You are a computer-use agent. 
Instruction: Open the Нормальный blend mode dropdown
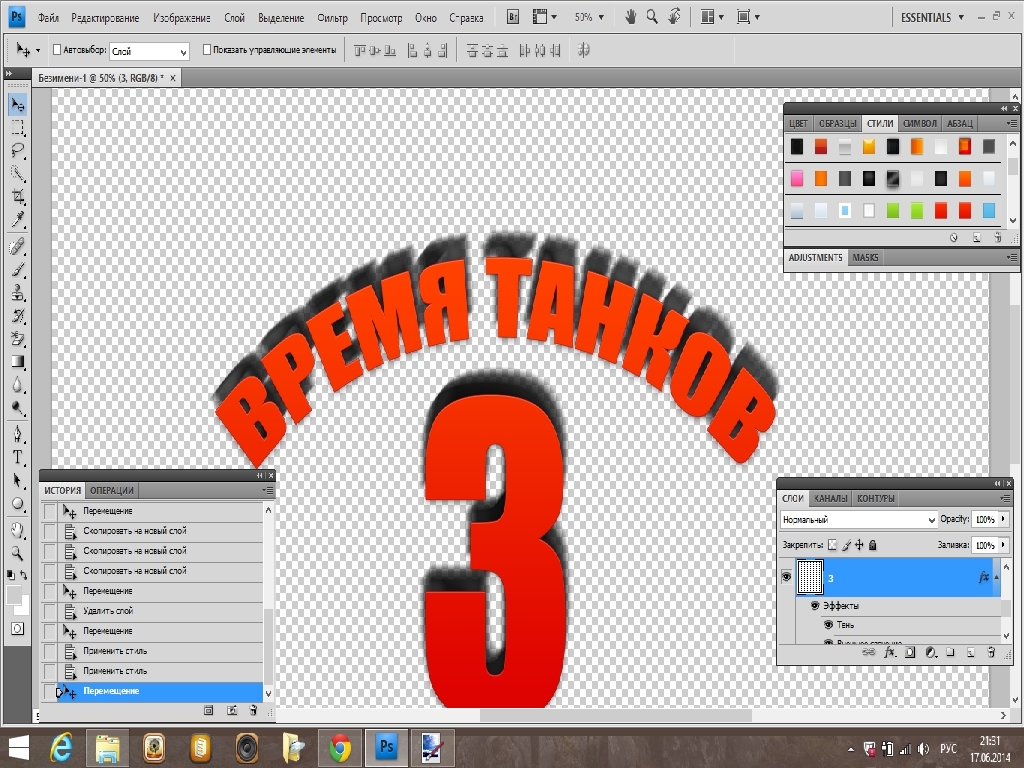click(858, 520)
